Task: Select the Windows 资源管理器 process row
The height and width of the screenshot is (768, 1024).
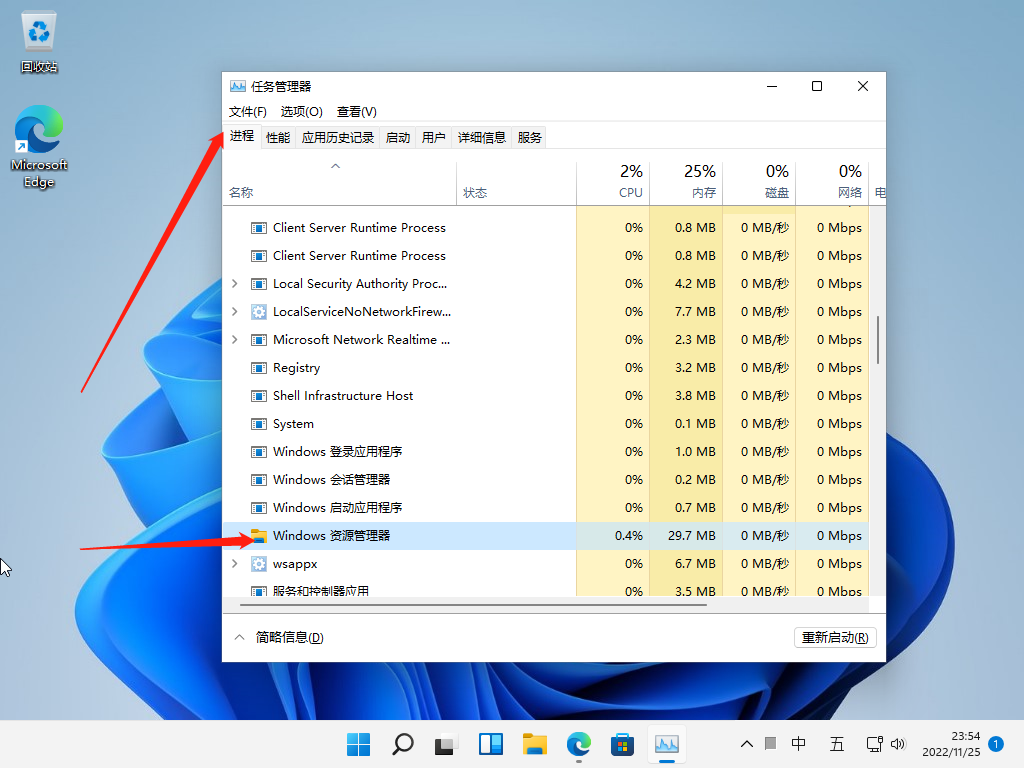Action: click(x=546, y=536)
